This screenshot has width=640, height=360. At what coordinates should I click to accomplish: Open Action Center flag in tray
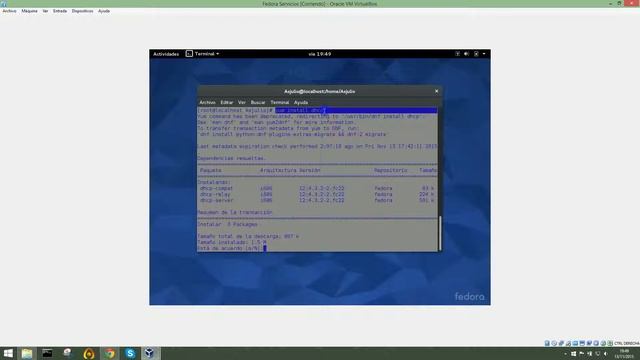point(581,354)
